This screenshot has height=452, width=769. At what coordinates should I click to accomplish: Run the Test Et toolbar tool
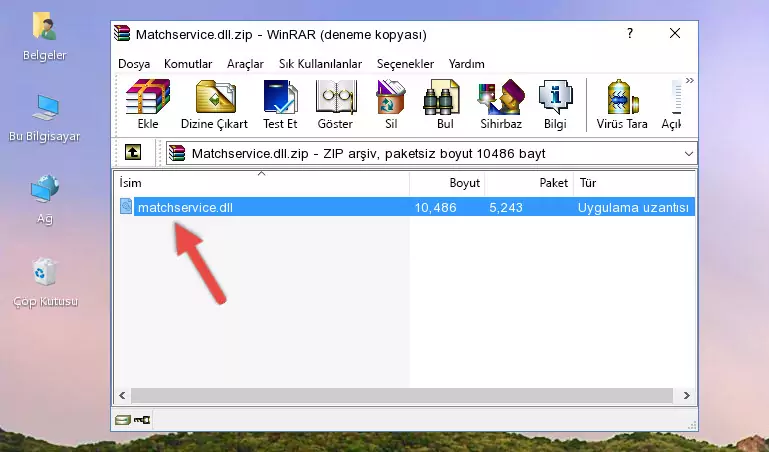tap(280, 97)
